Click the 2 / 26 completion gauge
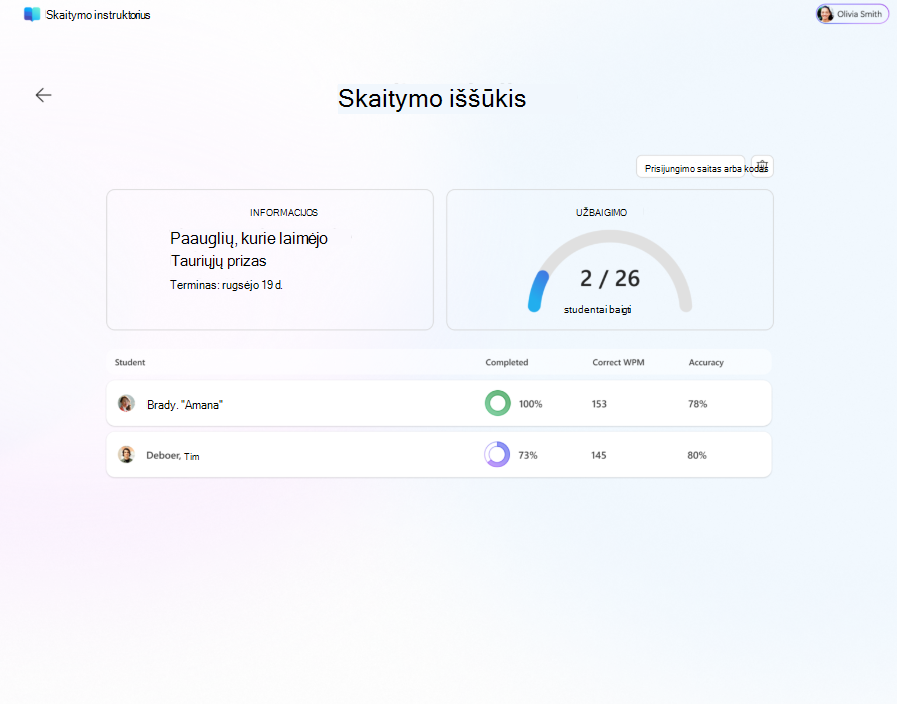Viewport: 897px width, 704px height. [x=610, y=272]
